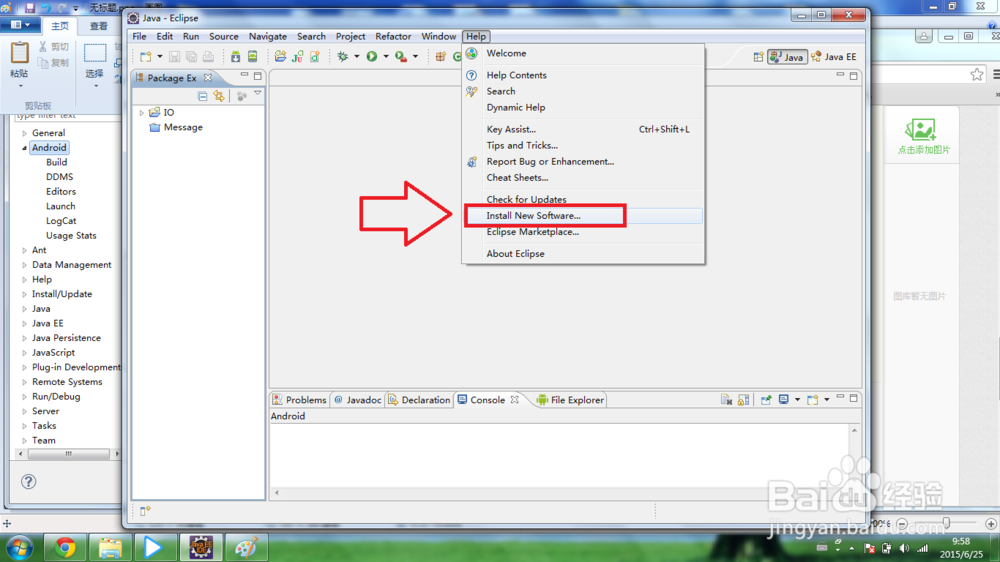Screen dimensions: 1000x562
Task: Select Help Contents from Help menu
Action: pyautogui.click(x=583, y=75)
